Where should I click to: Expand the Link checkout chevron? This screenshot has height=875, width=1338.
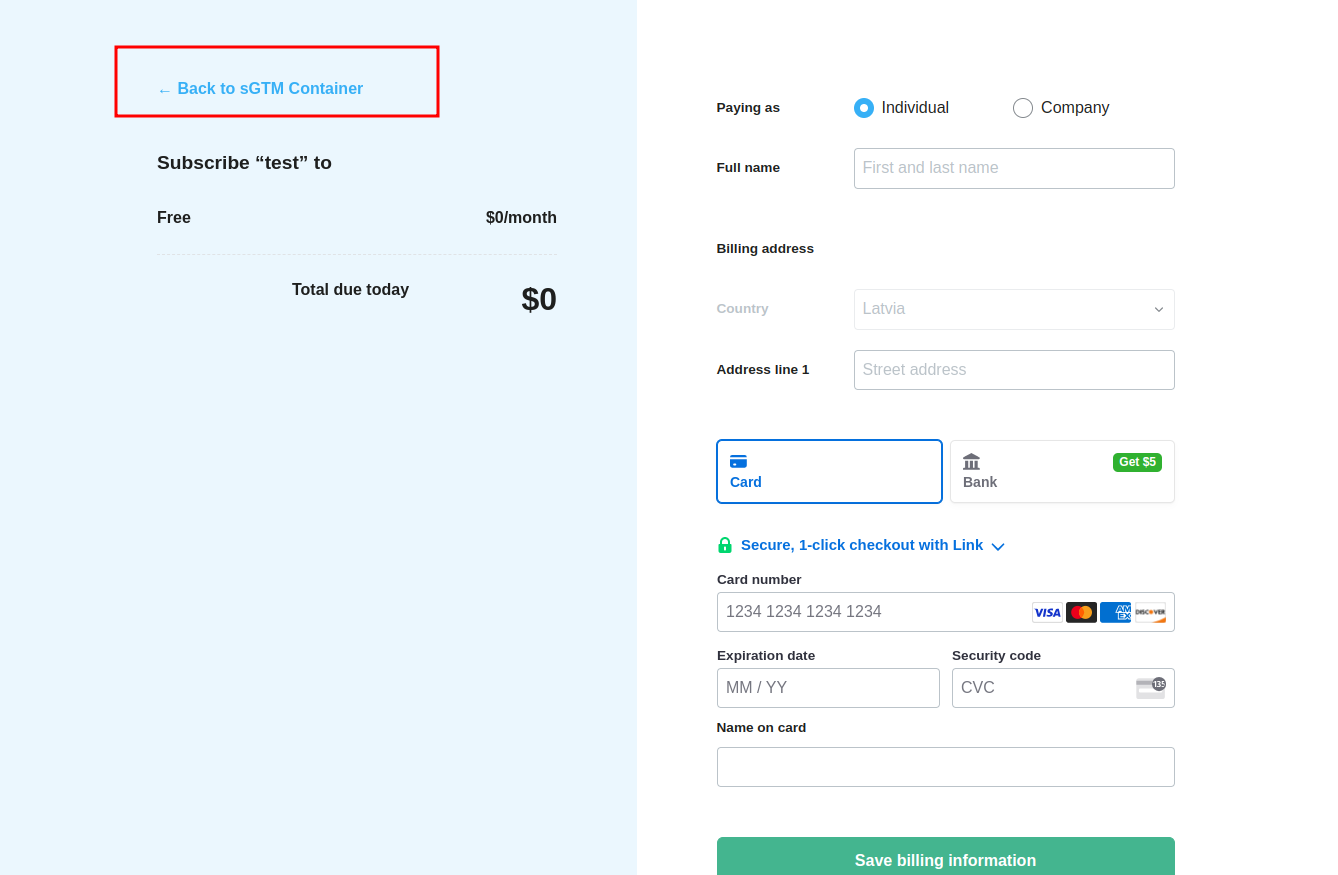[998, 546]
